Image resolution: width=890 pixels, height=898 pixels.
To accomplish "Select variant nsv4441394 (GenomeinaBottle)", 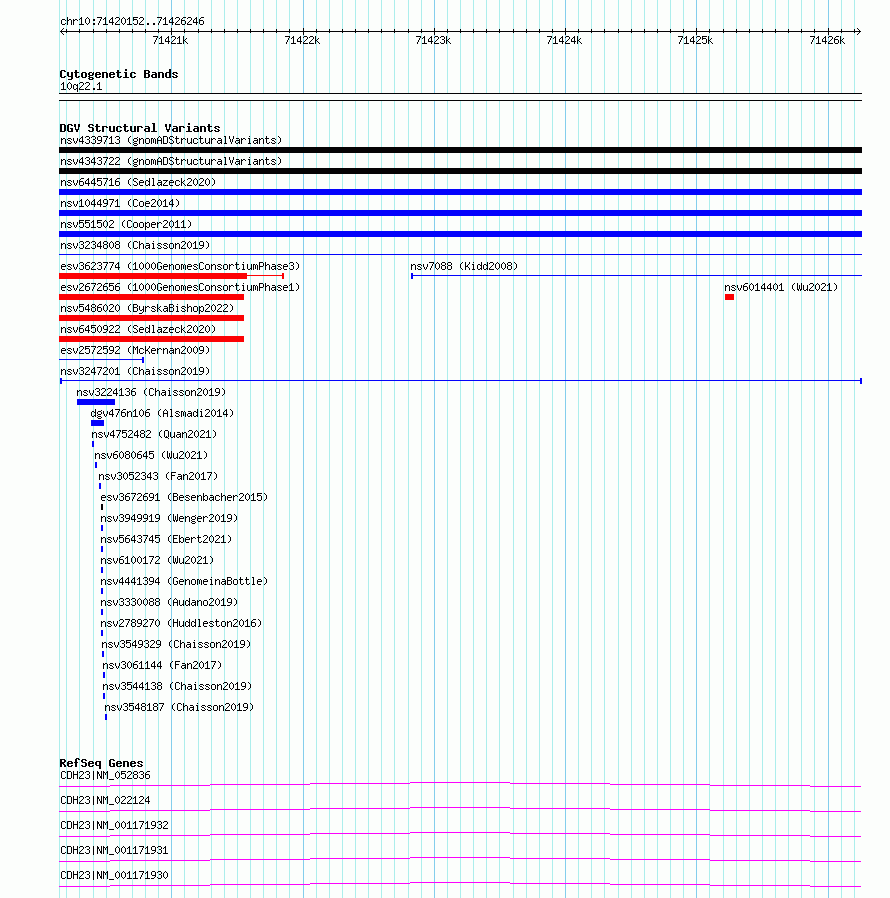I will pos(184,581).
